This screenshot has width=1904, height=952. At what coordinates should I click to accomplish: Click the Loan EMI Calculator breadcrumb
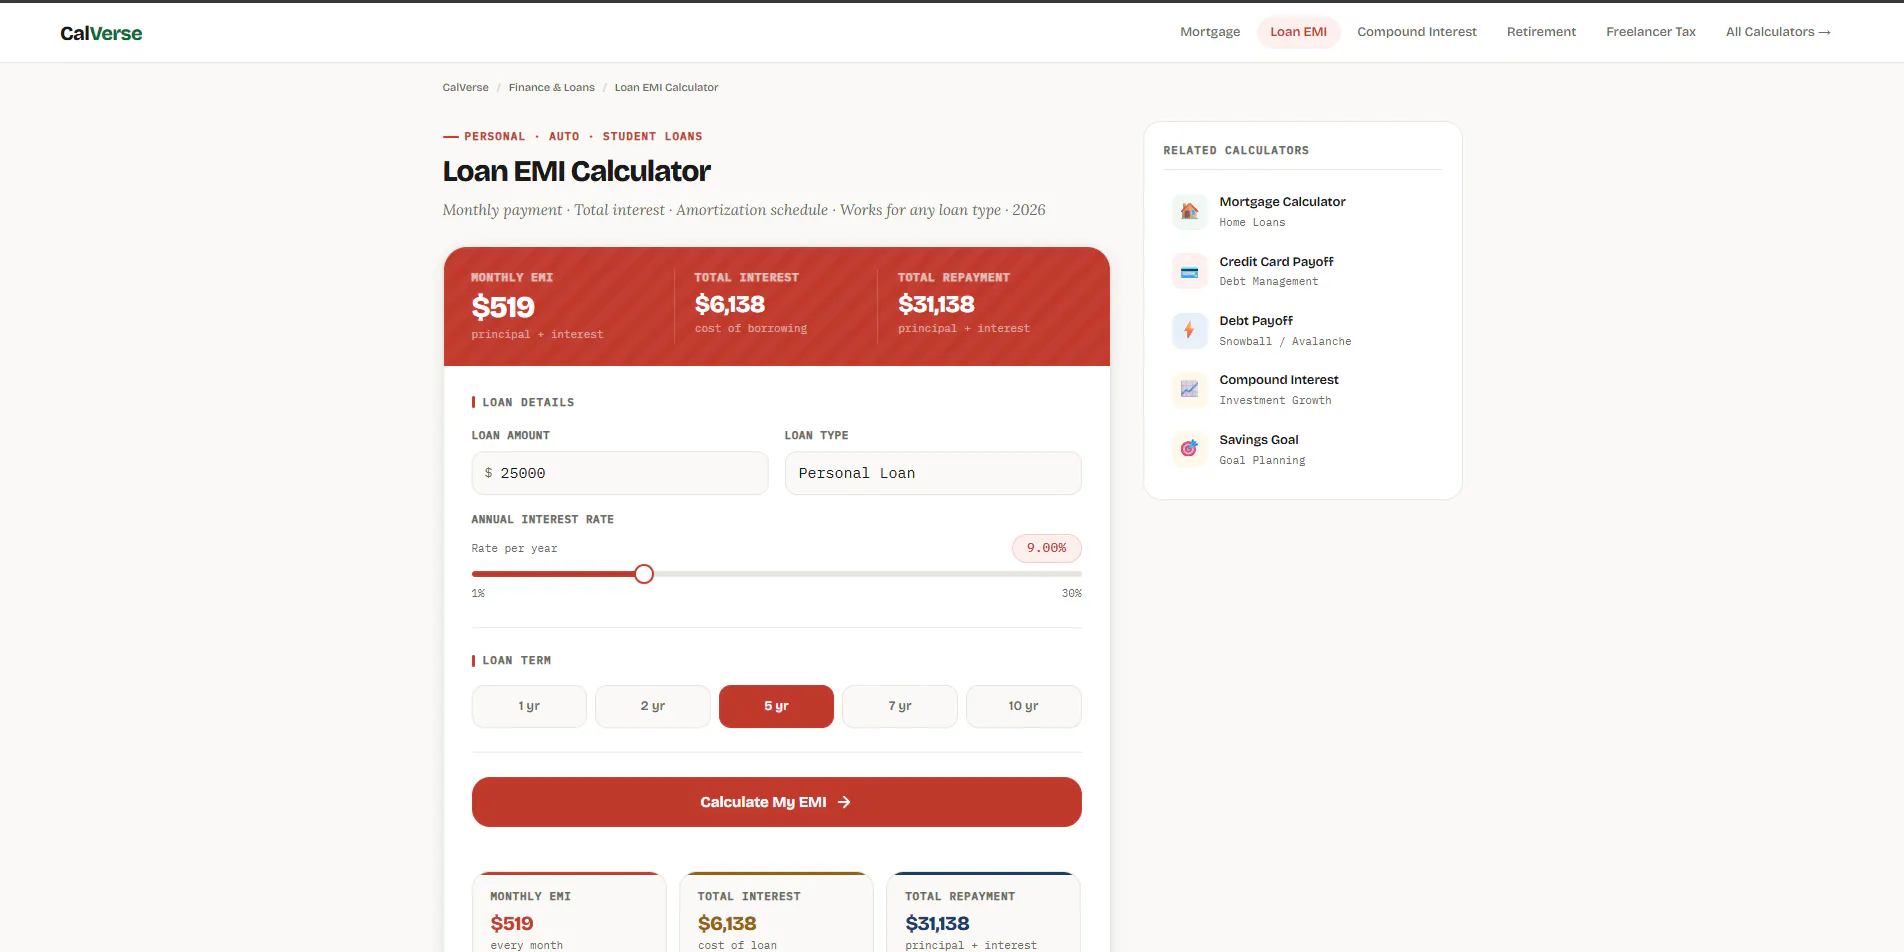666,88
